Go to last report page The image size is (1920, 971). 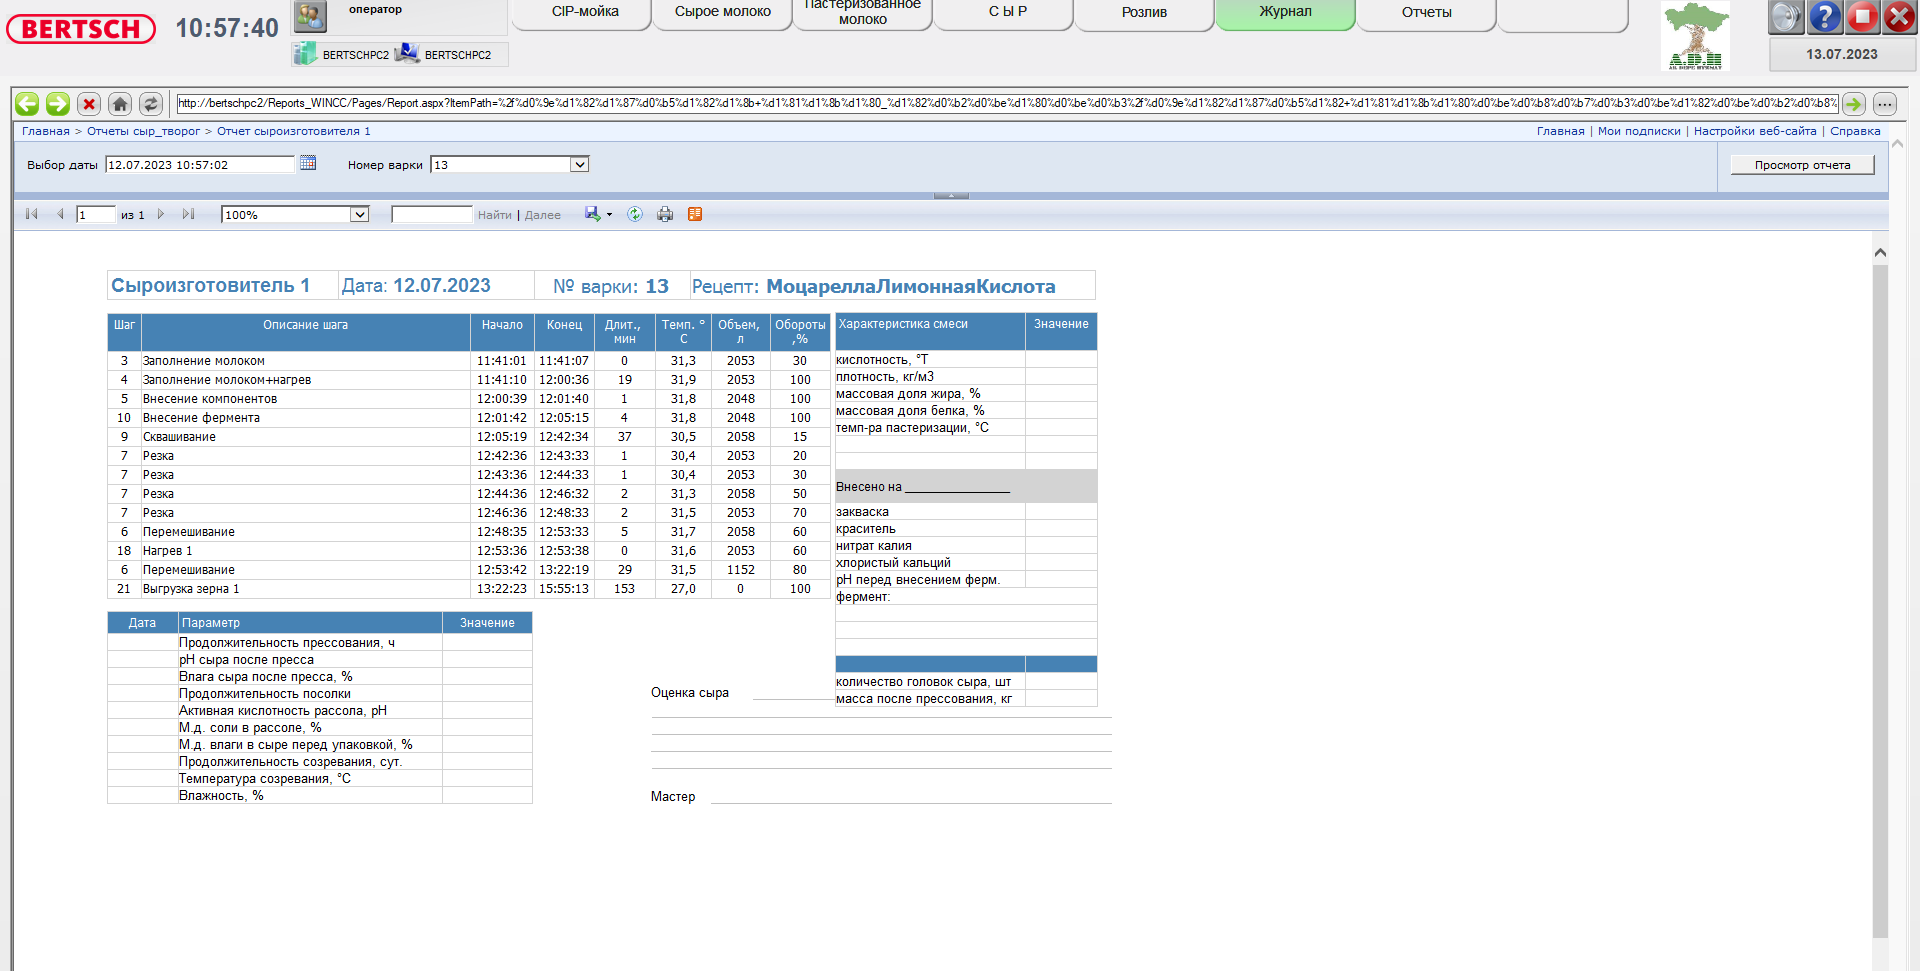tap(188, 214)
